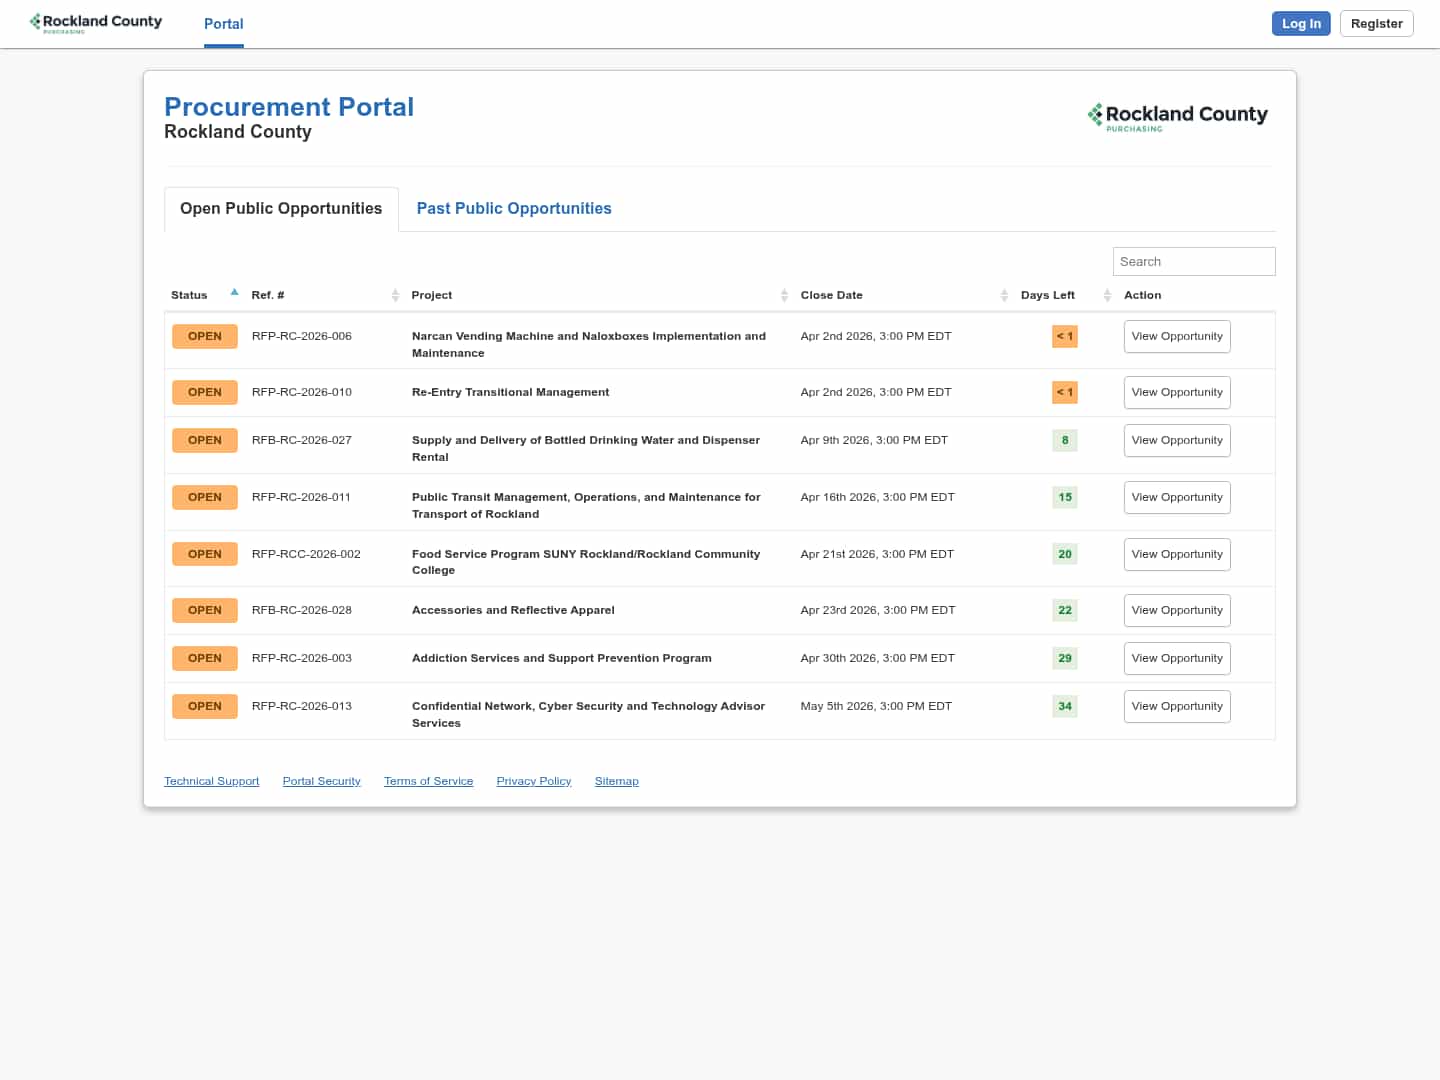The height and width of the screenshot is (1080, 1440).
Task: Sort table by Project column arrows
Action: [x=784, y=295]
